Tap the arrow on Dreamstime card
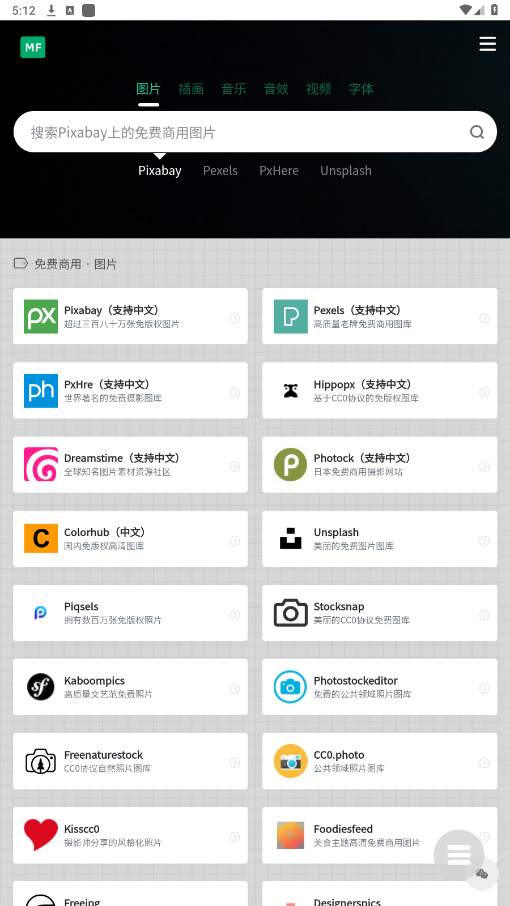This screenshot has width=510, height=906. click(x=234, y=466)
